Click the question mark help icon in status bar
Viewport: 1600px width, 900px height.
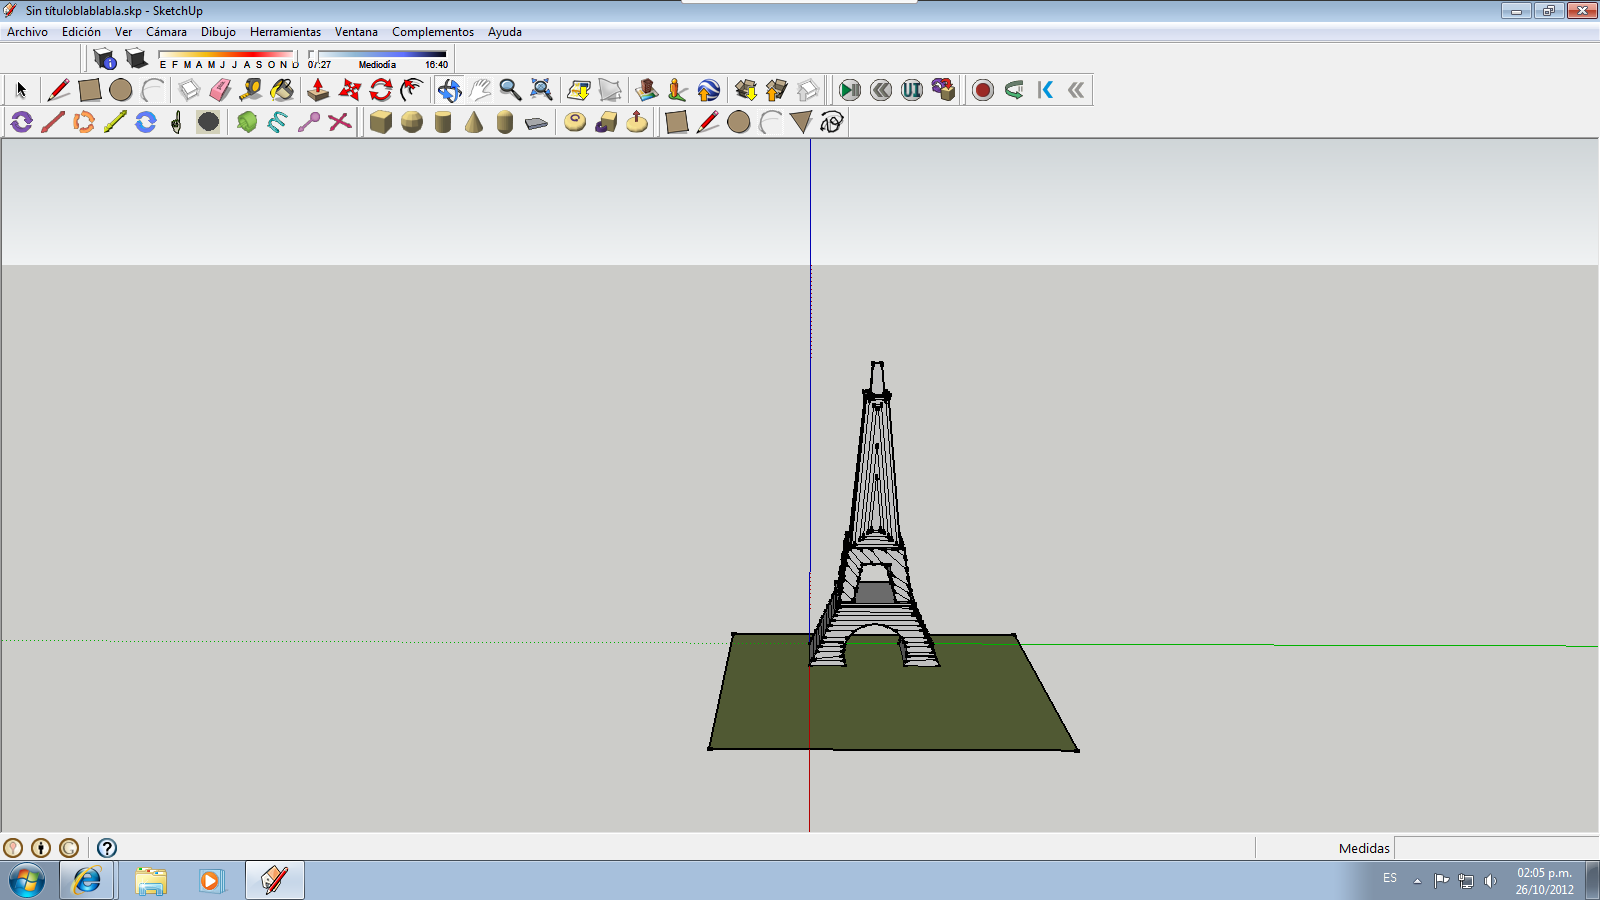pyautogui.click(x=107, y=848)
